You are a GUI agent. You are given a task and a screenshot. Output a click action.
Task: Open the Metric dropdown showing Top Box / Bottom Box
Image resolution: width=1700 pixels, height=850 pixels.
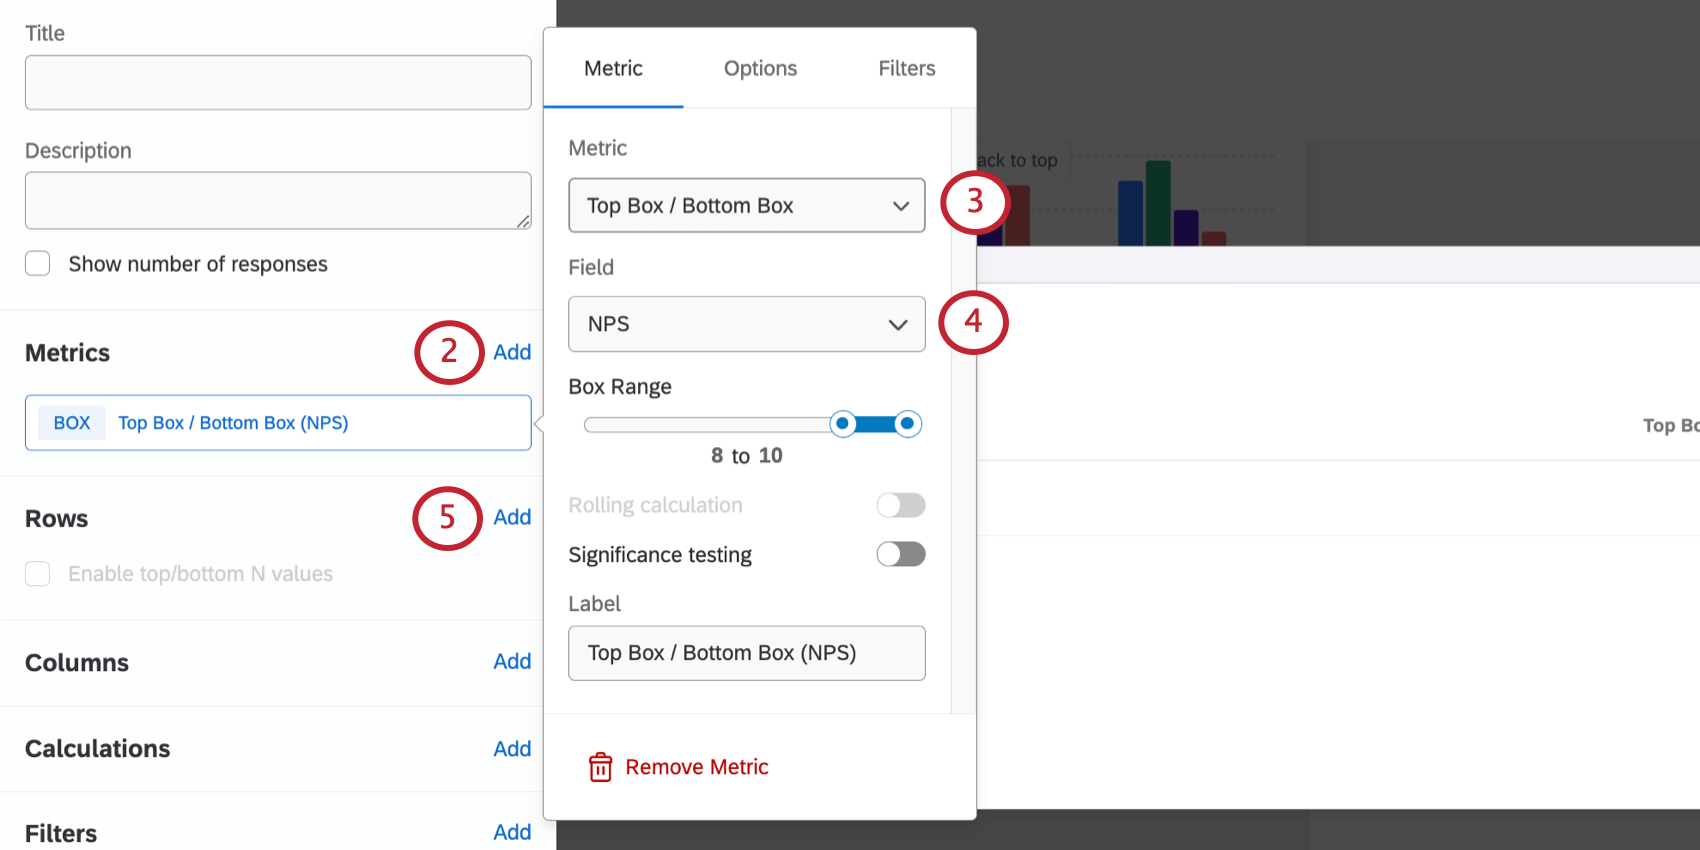tap(746, 205)
